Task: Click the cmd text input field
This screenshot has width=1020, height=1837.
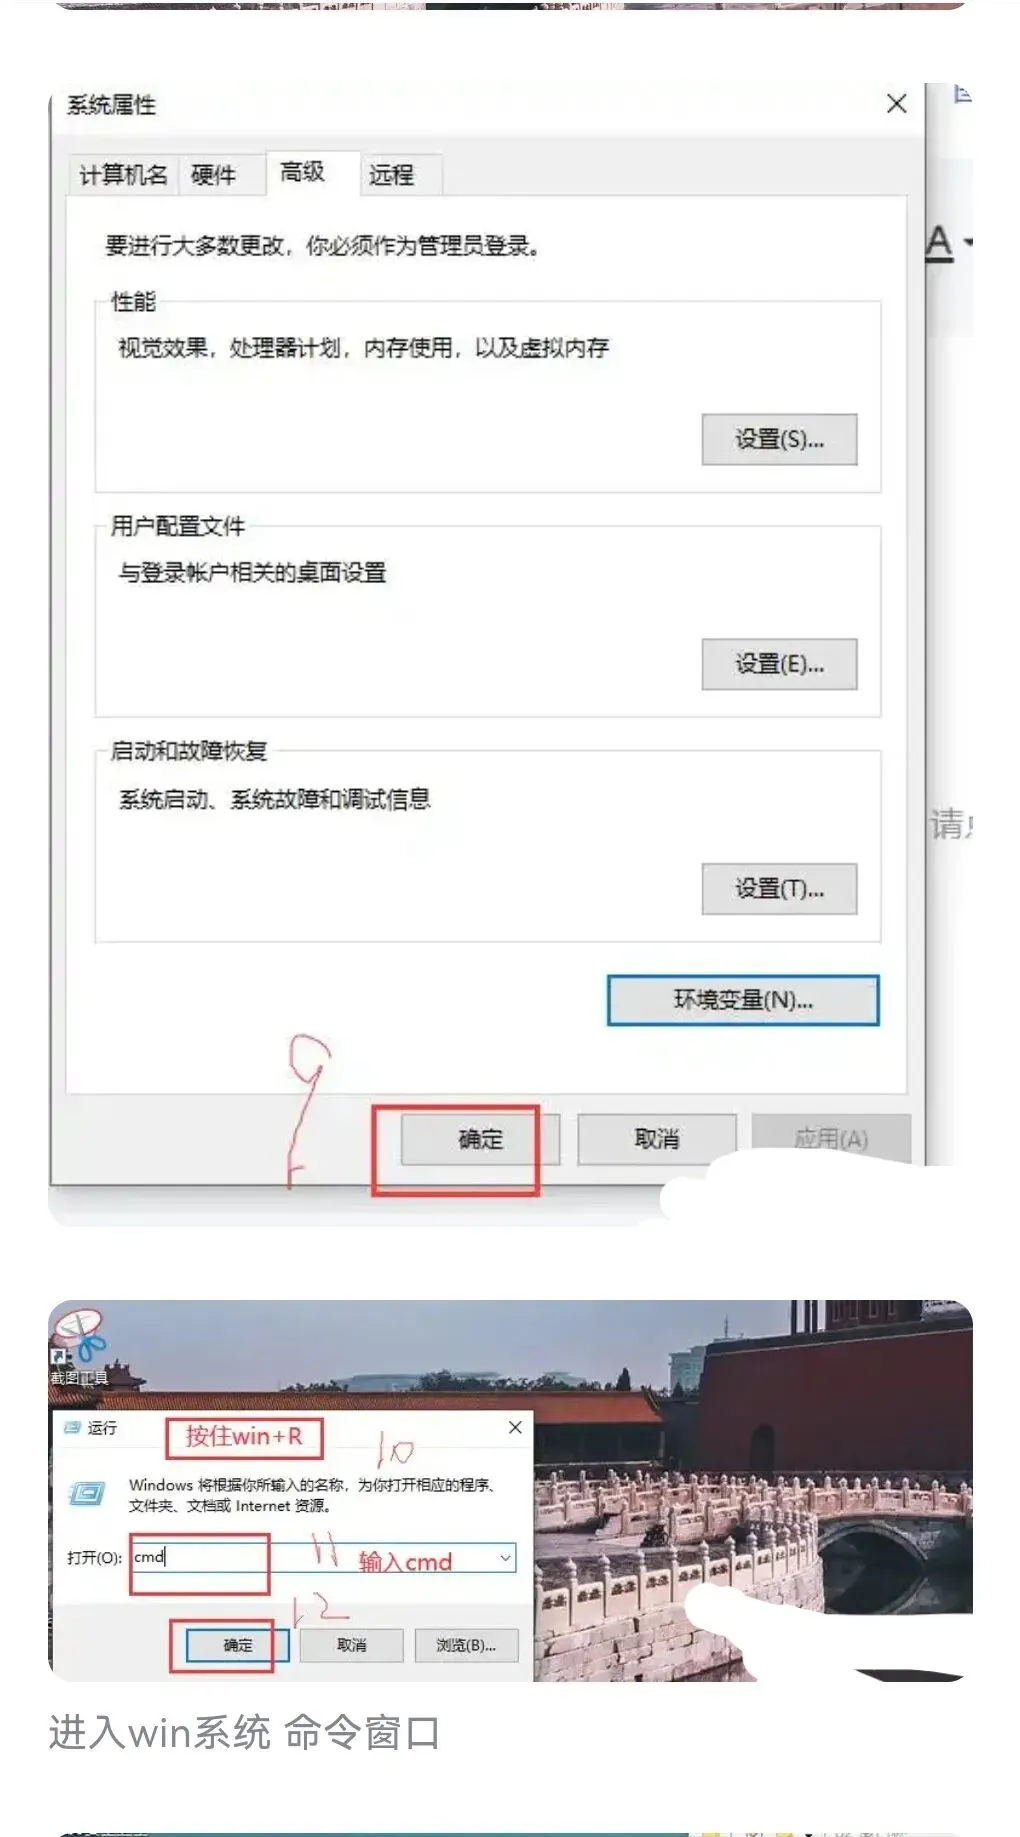Action: [322, 1557]
